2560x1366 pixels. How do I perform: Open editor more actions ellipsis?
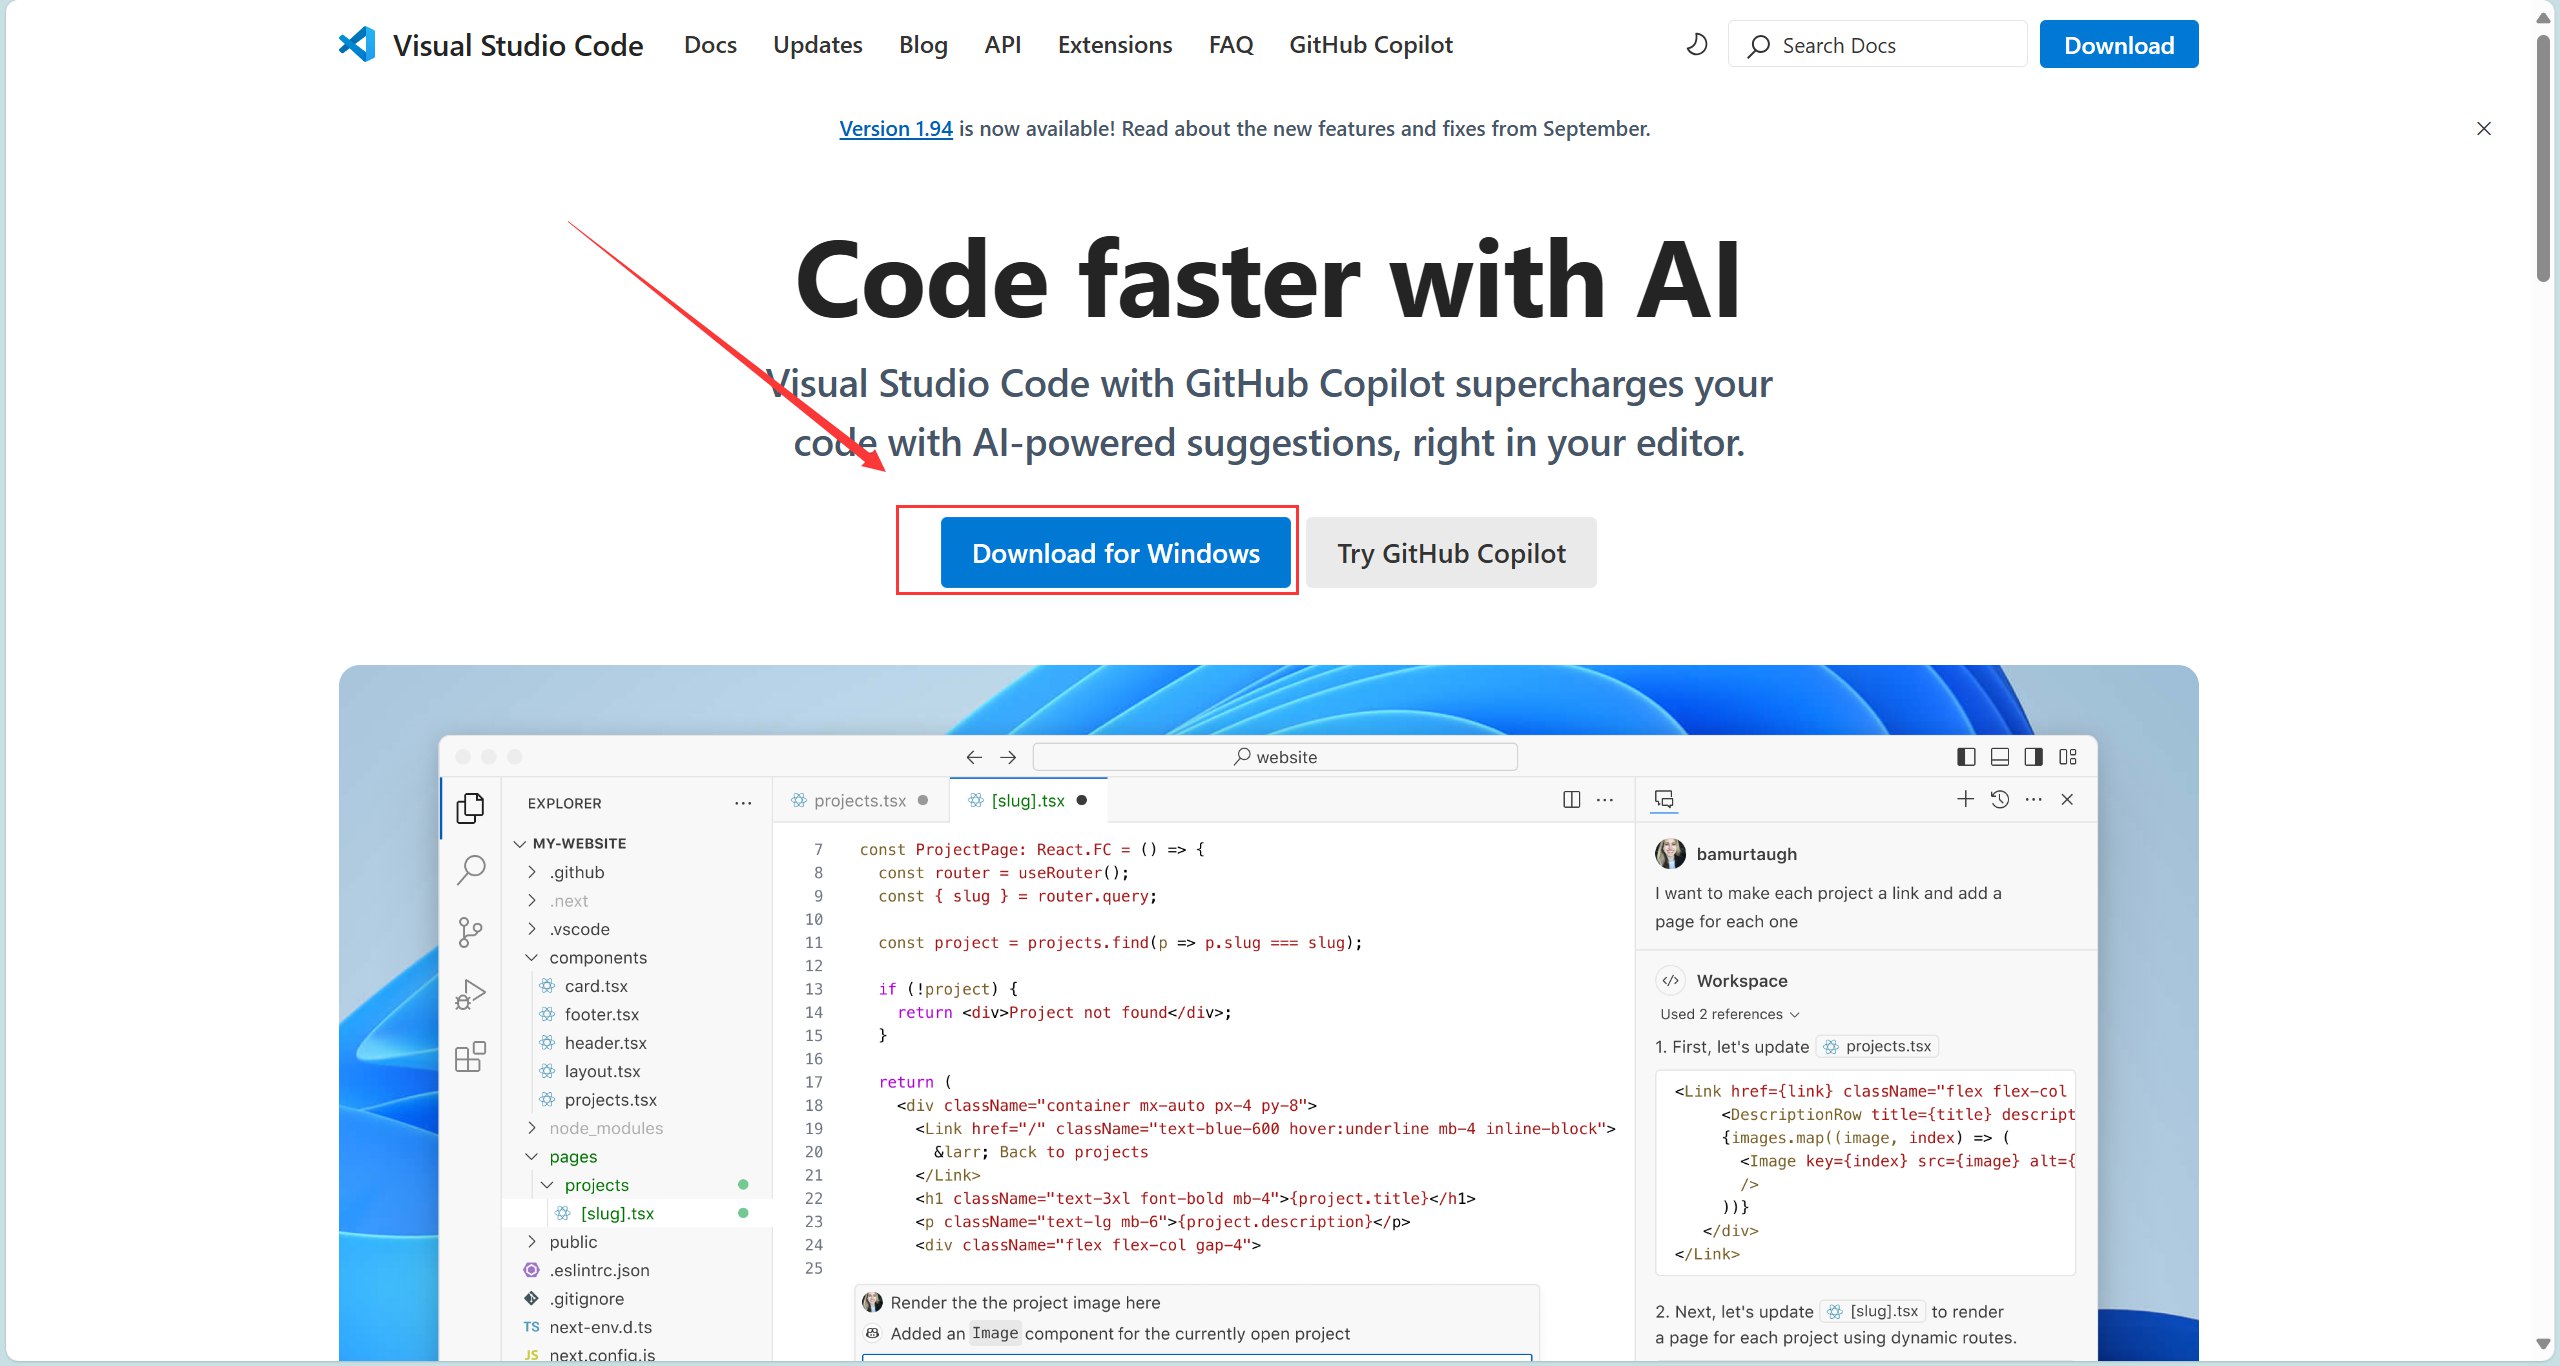[x=1605, y=800]
